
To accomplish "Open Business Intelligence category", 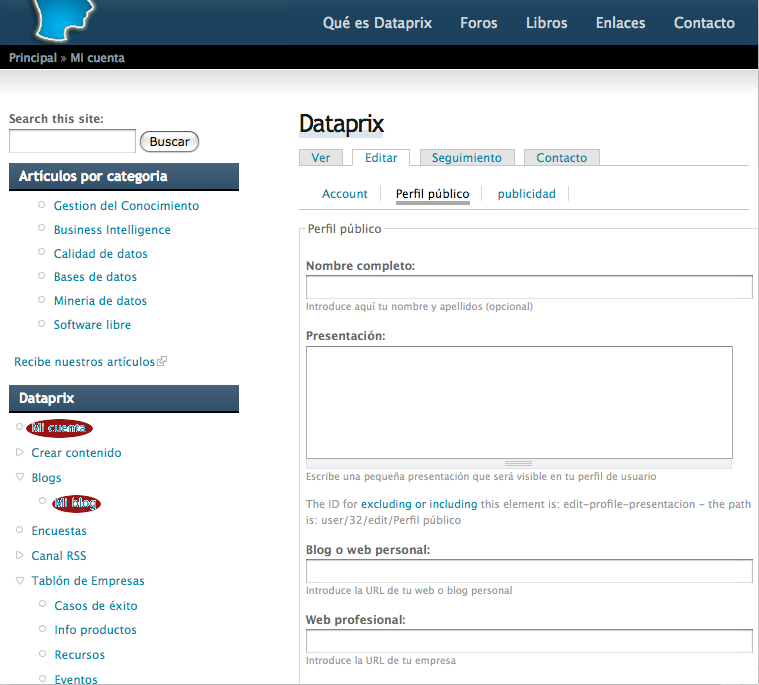I will (x=112, y=229).
